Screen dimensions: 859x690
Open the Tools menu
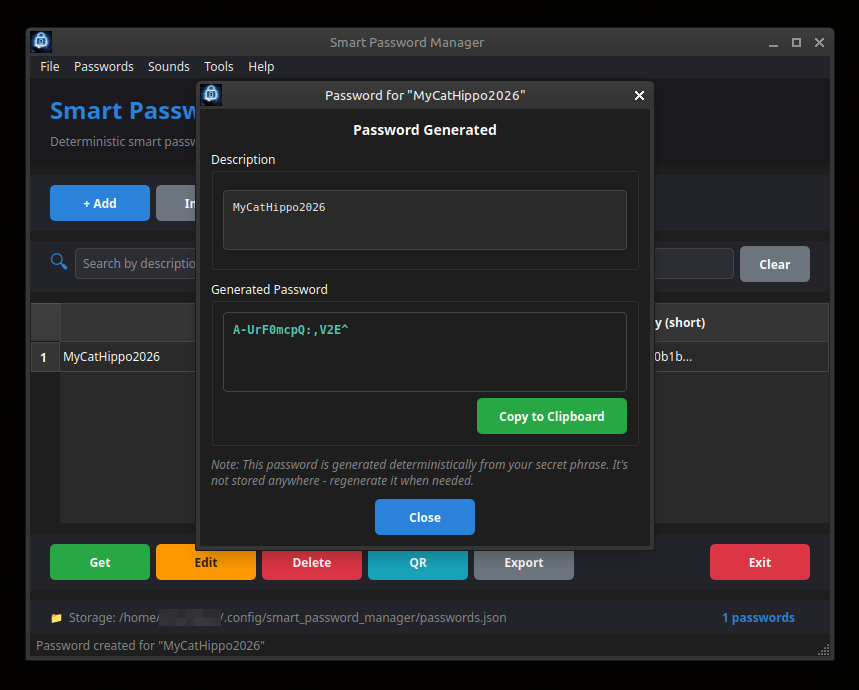pos(219,67)
